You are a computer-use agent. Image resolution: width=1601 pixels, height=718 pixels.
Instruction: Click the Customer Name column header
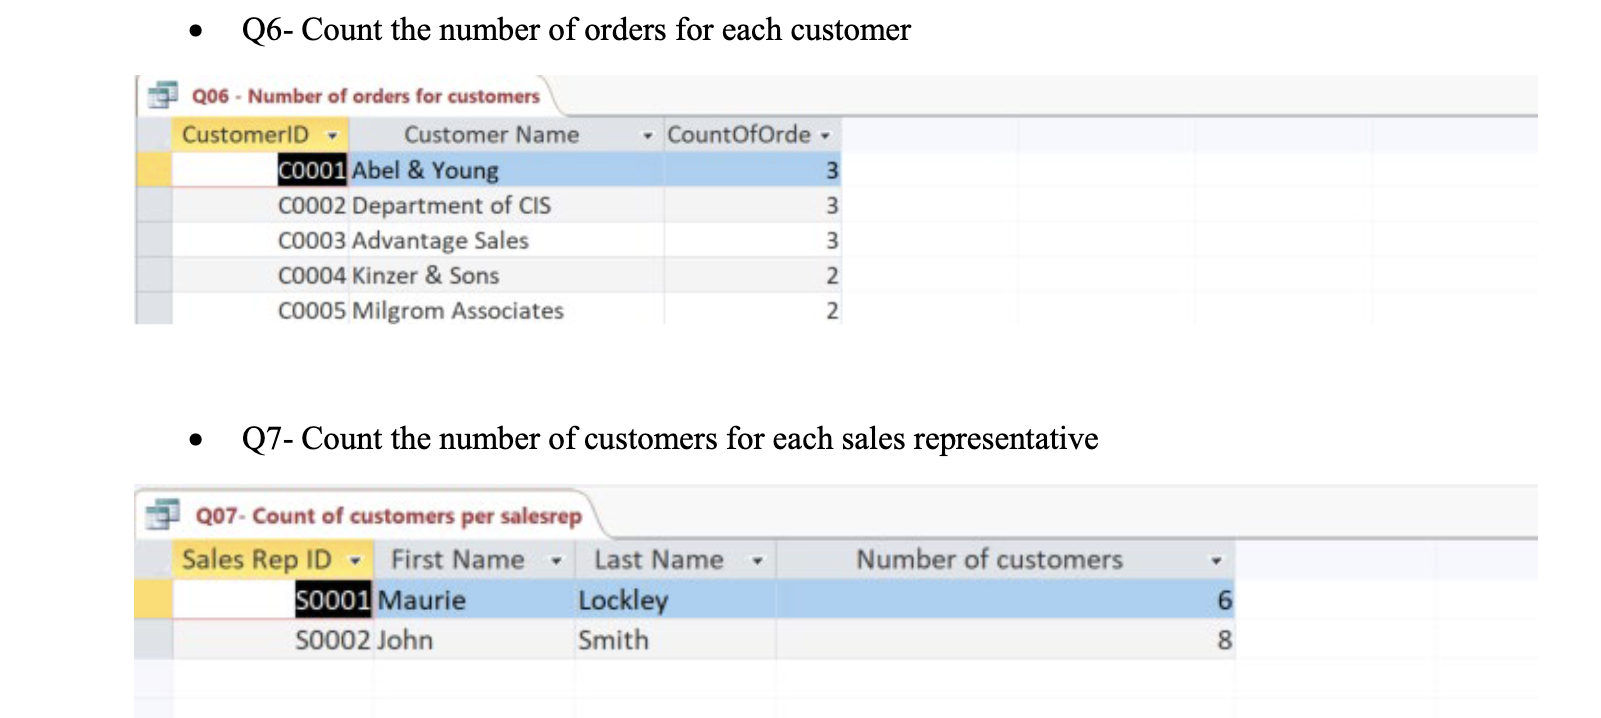coord(505,134)
